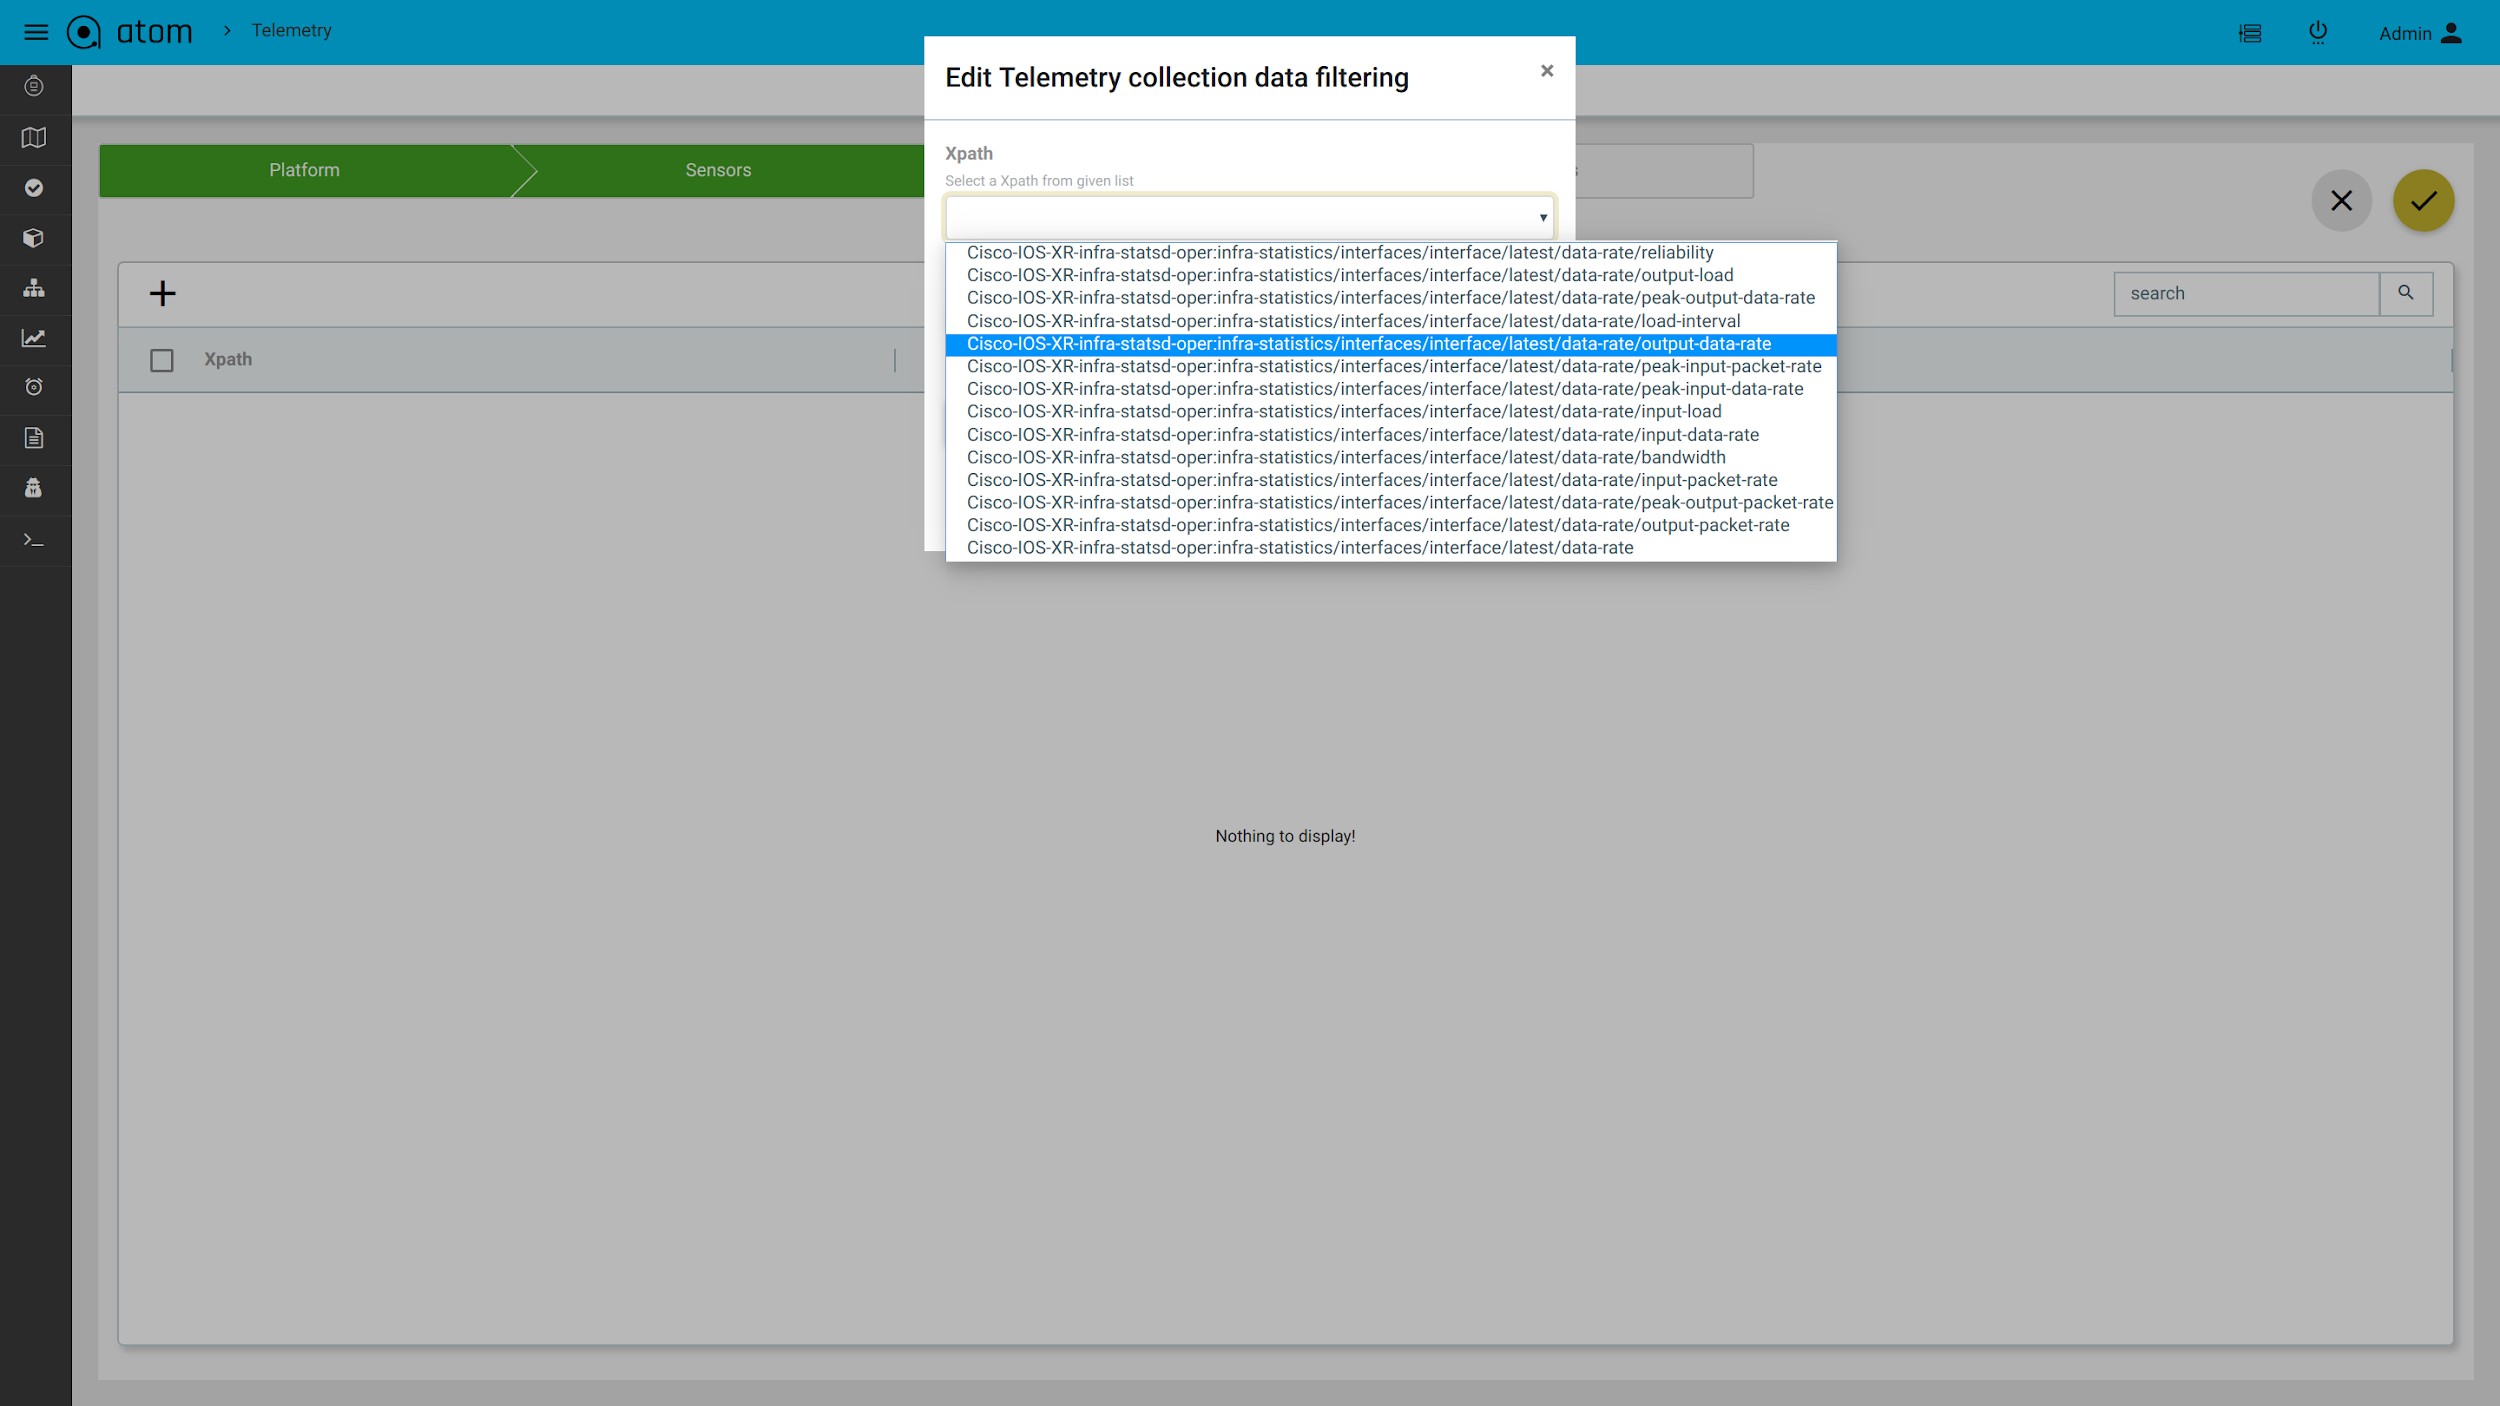Viewport: 2500px width, 1406px height.
Task: Open the dashboard sidebar icon
Action: (x=34, y=87)
